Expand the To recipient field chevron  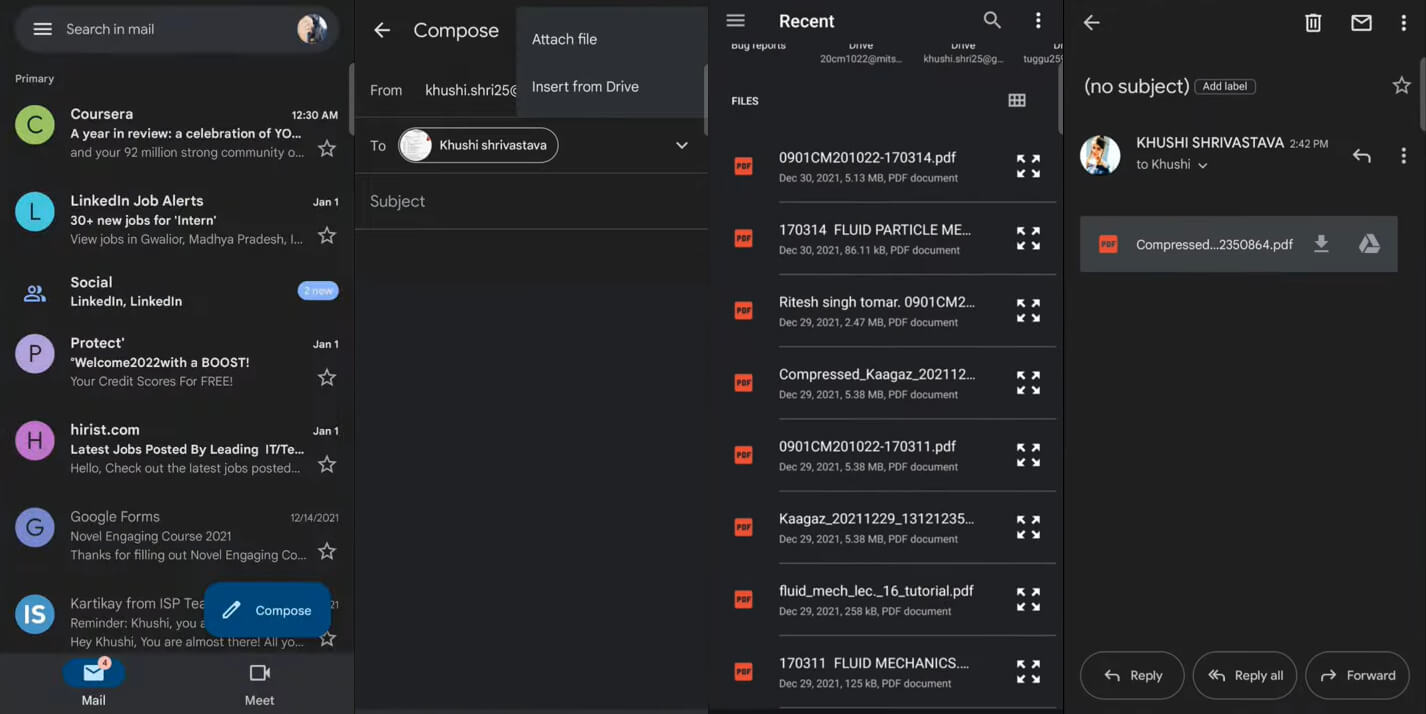[682, 146]
